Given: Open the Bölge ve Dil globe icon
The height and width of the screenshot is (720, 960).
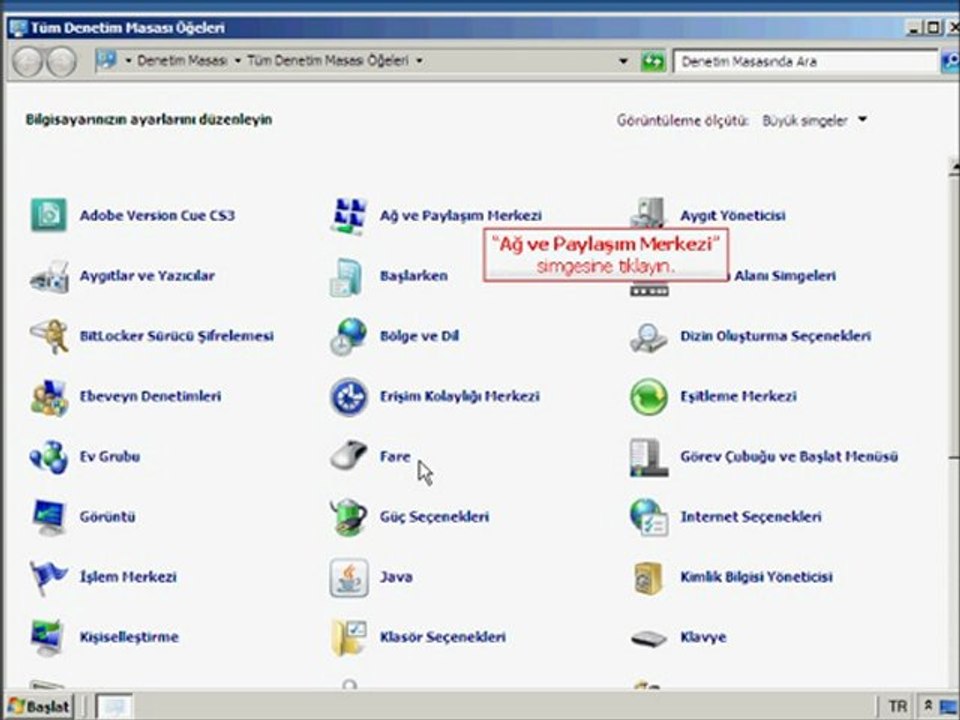Looking at the screenshot, I should pyautogui.click(x=348, y=336).
